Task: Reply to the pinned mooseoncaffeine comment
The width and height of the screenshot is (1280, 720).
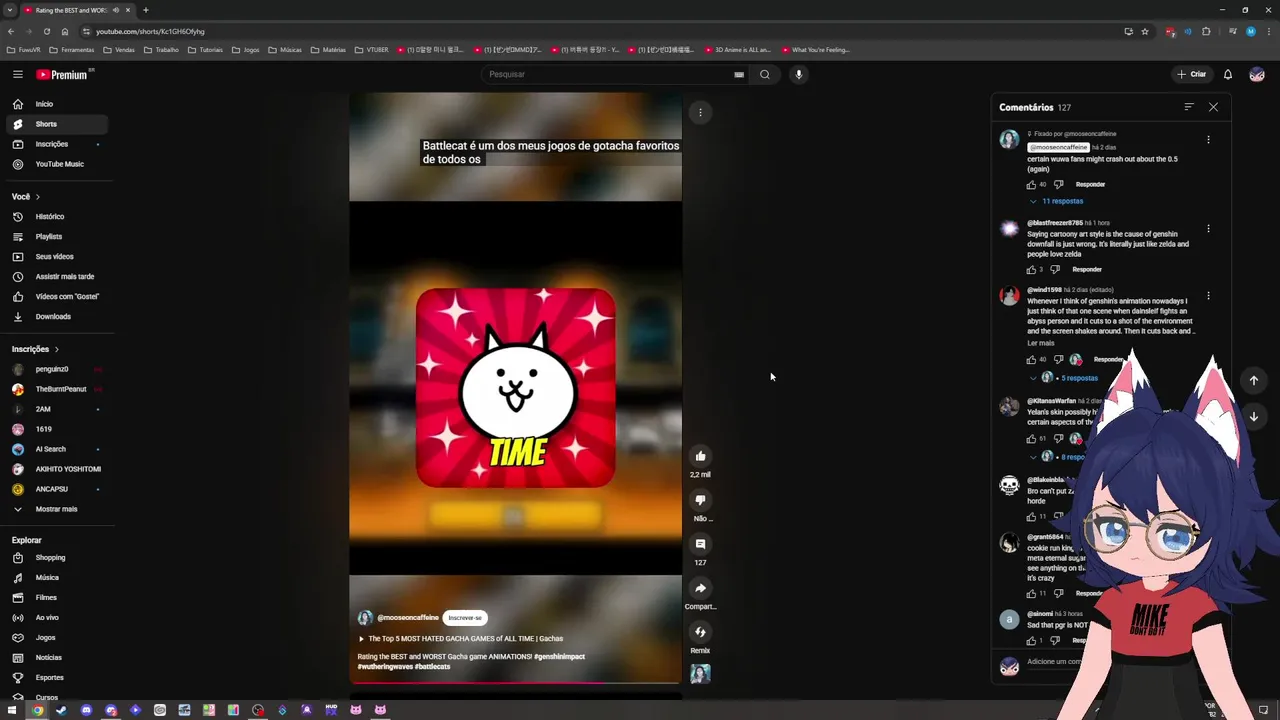Action: coord(1090,184)
